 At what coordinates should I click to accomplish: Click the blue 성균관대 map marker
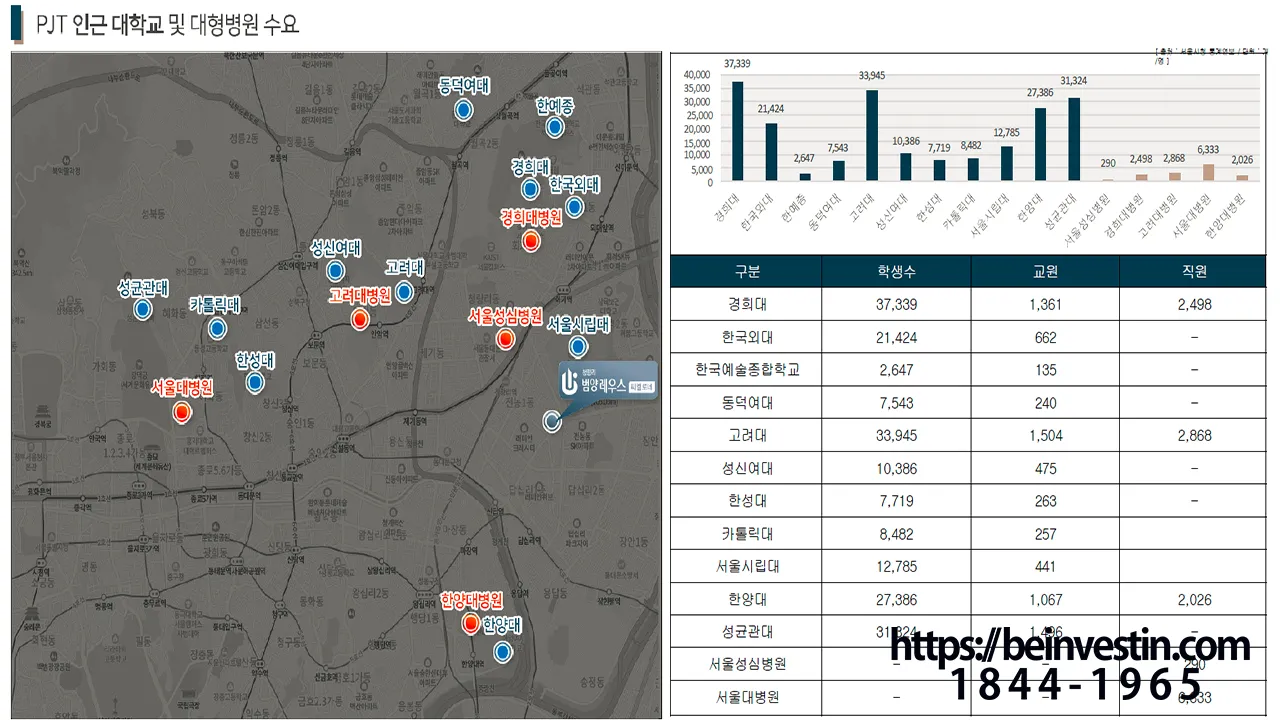pyautogui.click(x=143, y=310)
